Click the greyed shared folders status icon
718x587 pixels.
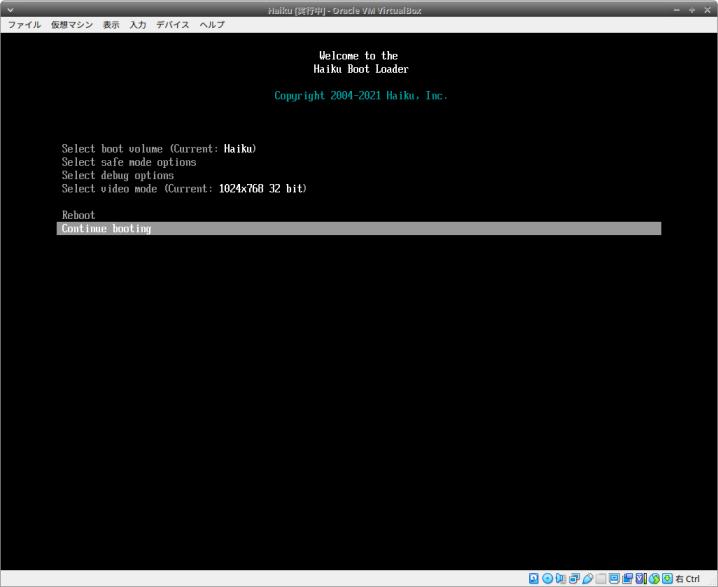point(601,579)
